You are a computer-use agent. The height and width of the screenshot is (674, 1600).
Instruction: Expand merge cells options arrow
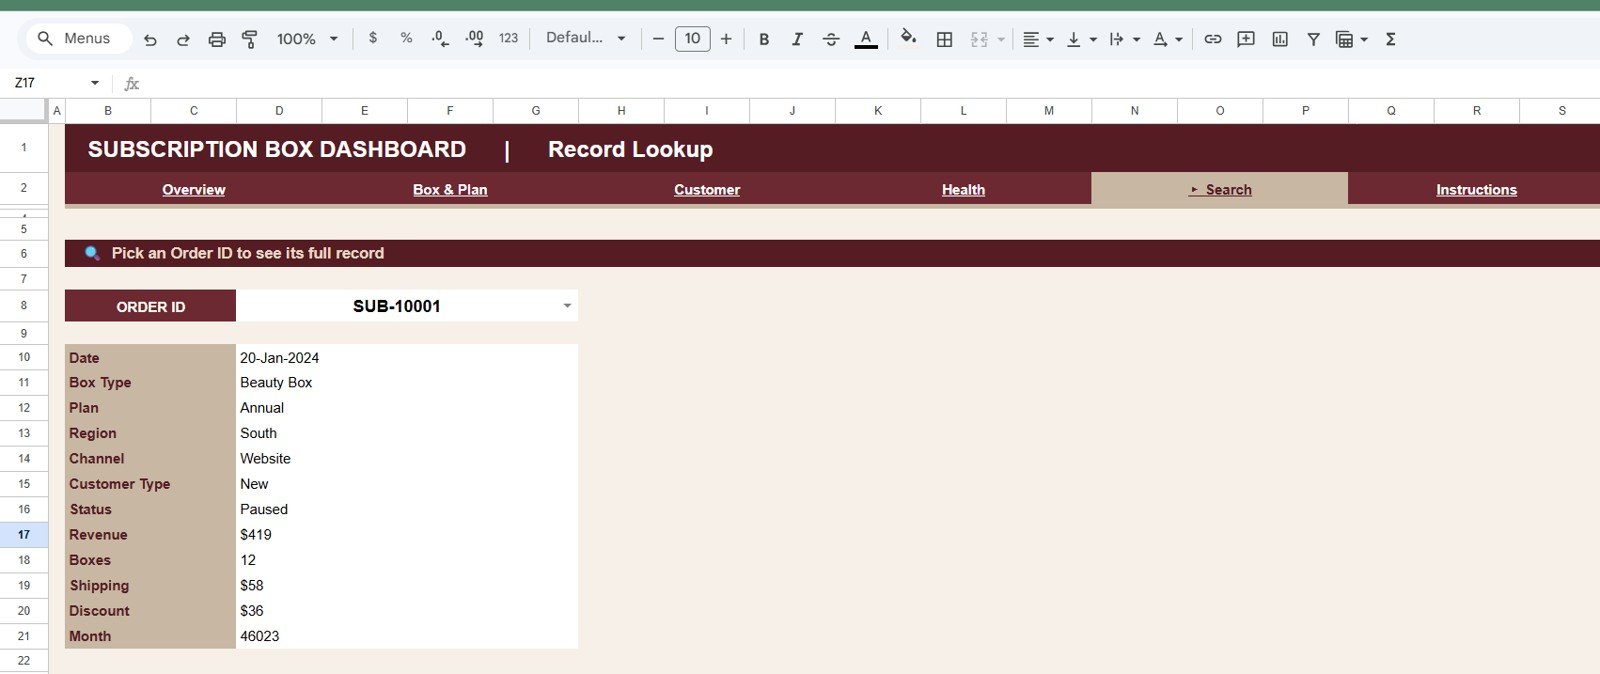[1001, 39]
